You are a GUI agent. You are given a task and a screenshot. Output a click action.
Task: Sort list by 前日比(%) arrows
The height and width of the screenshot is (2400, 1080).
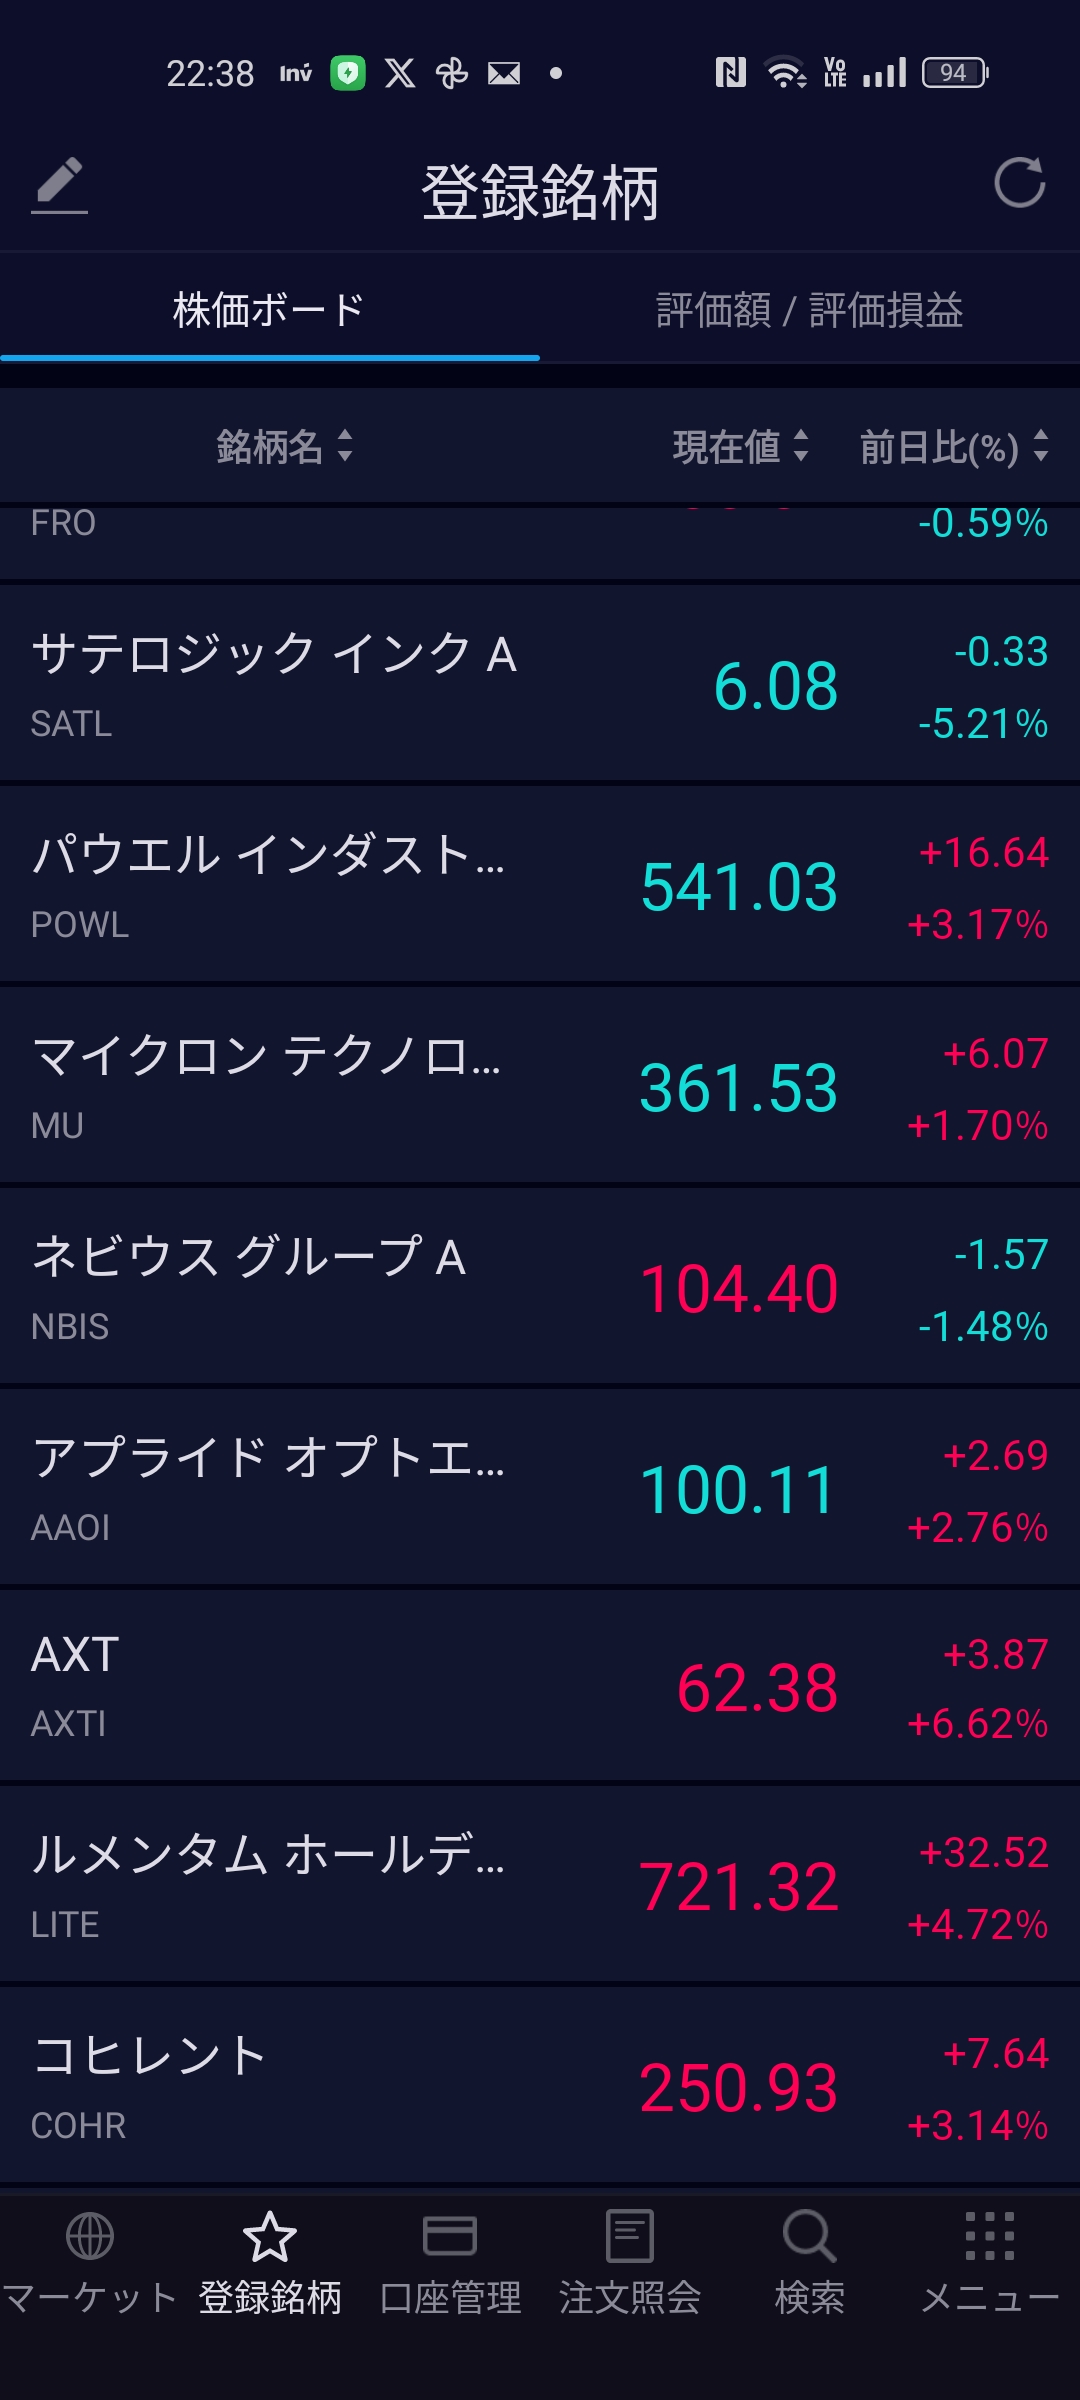click(1041, 446)
